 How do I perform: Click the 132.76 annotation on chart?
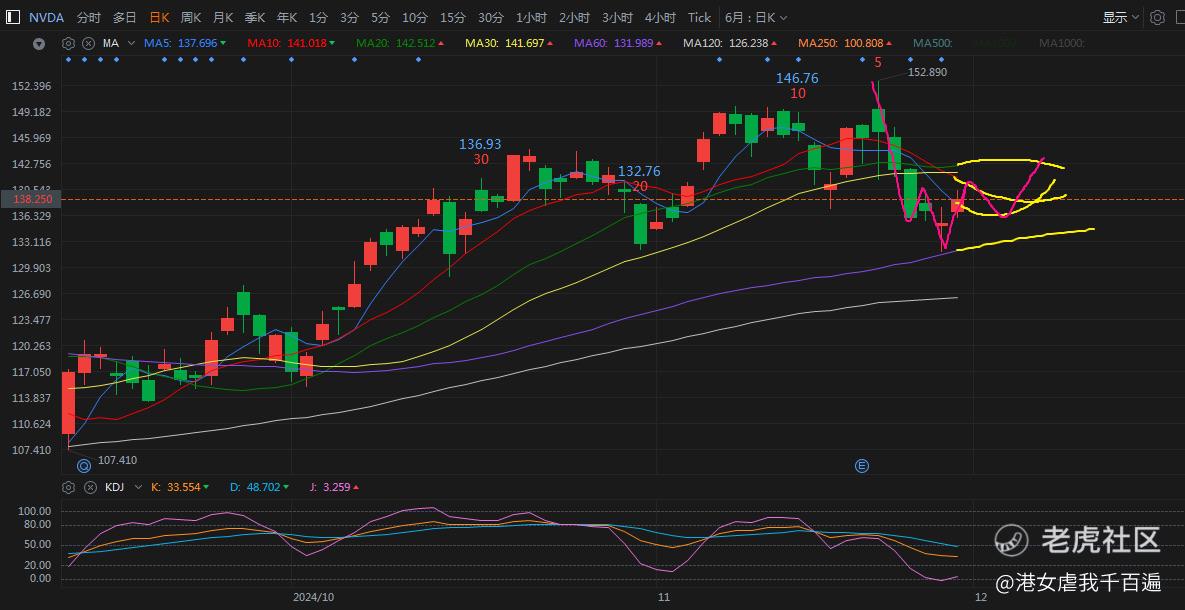coord(639,171)
